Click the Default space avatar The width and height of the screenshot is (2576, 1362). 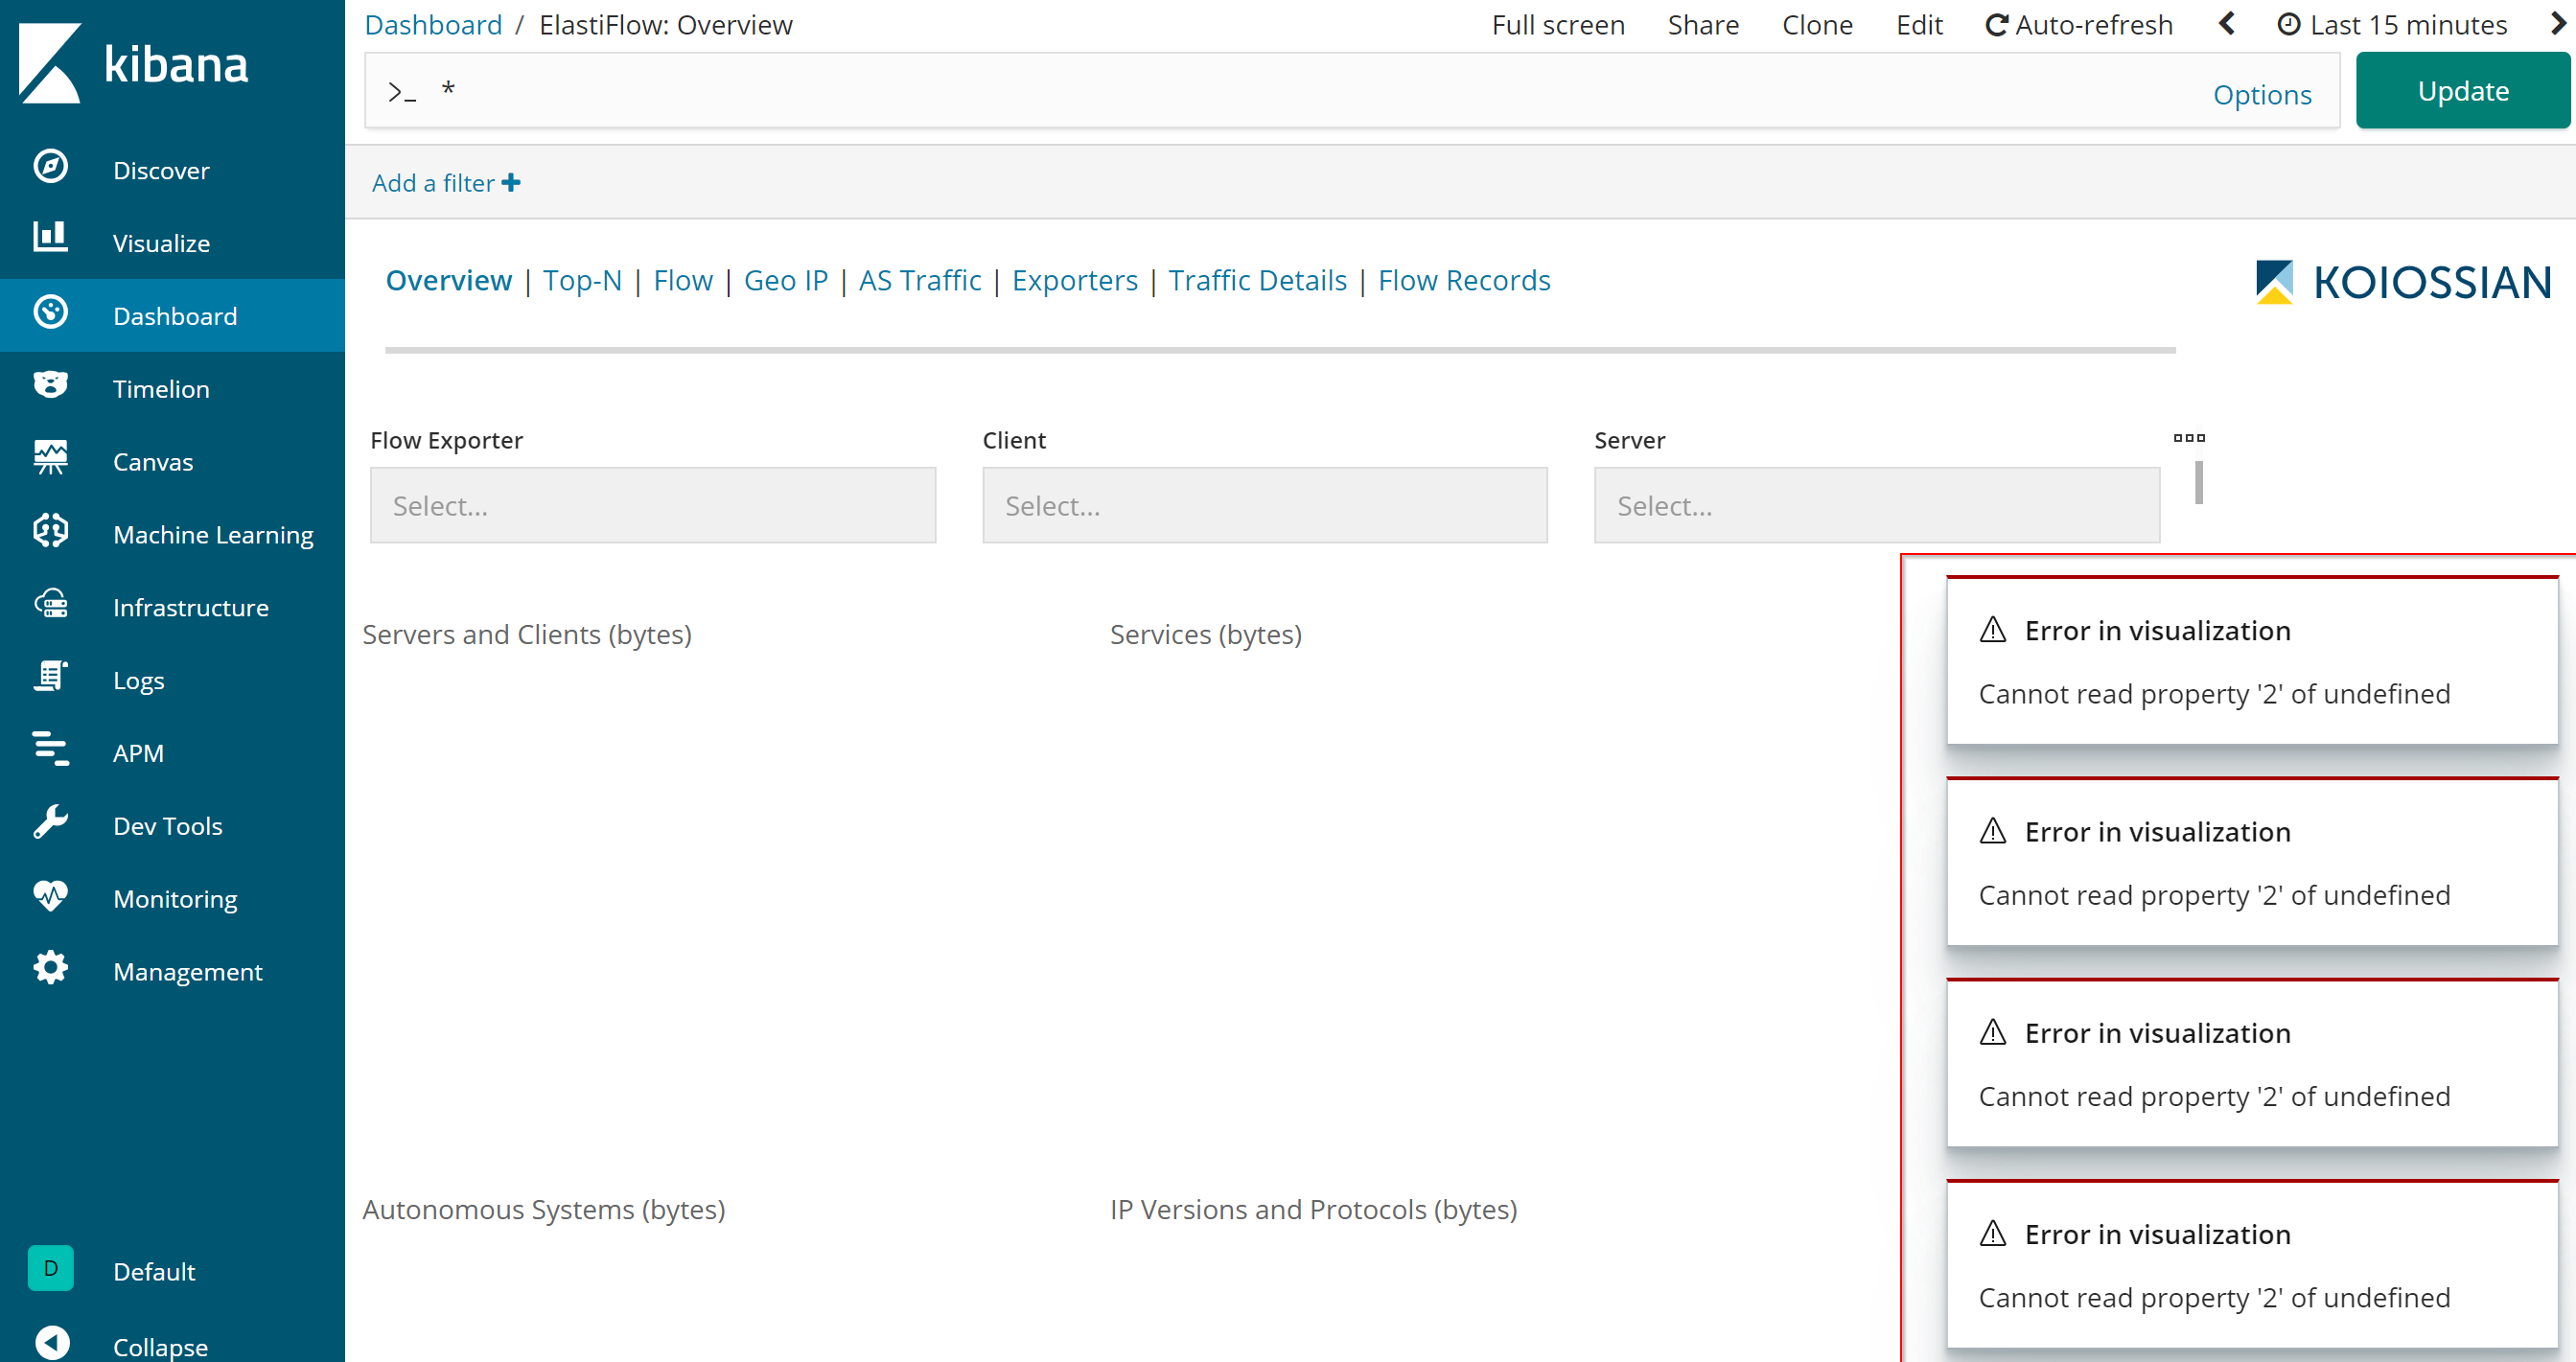pyautogui.click(x=50, y=1268)
